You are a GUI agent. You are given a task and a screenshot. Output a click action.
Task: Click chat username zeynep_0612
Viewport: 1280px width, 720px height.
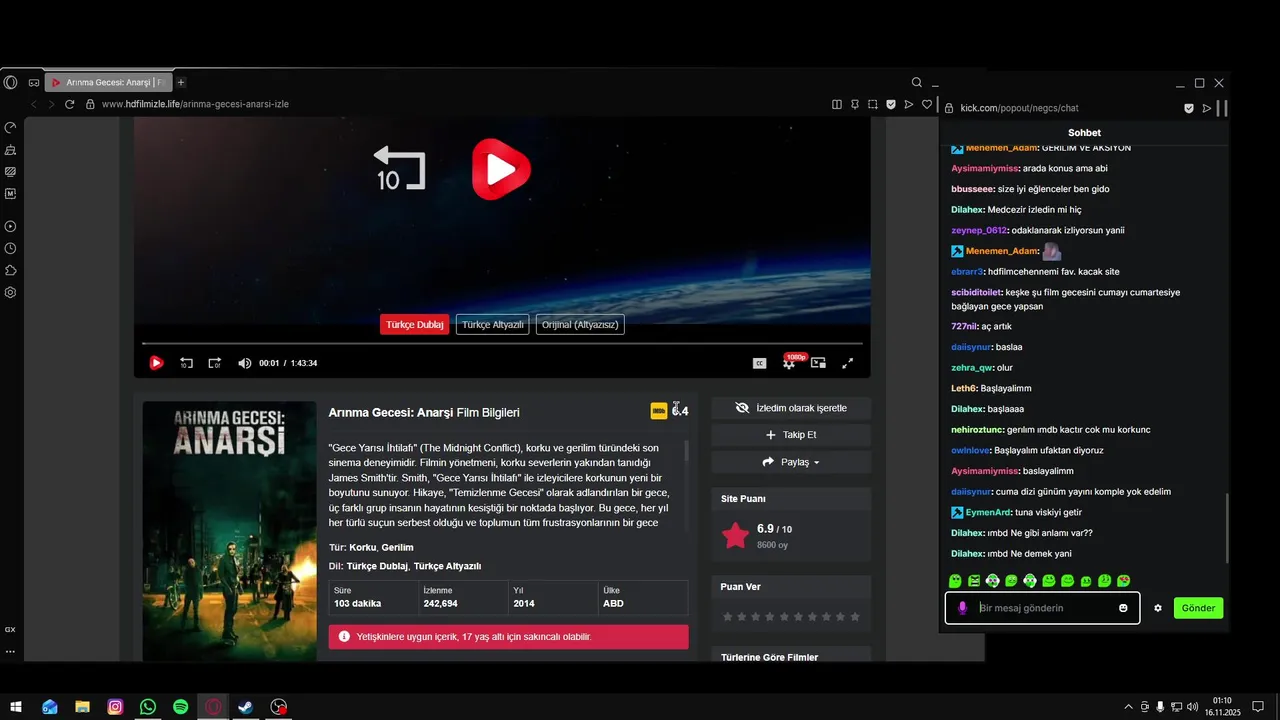point(979,230)
